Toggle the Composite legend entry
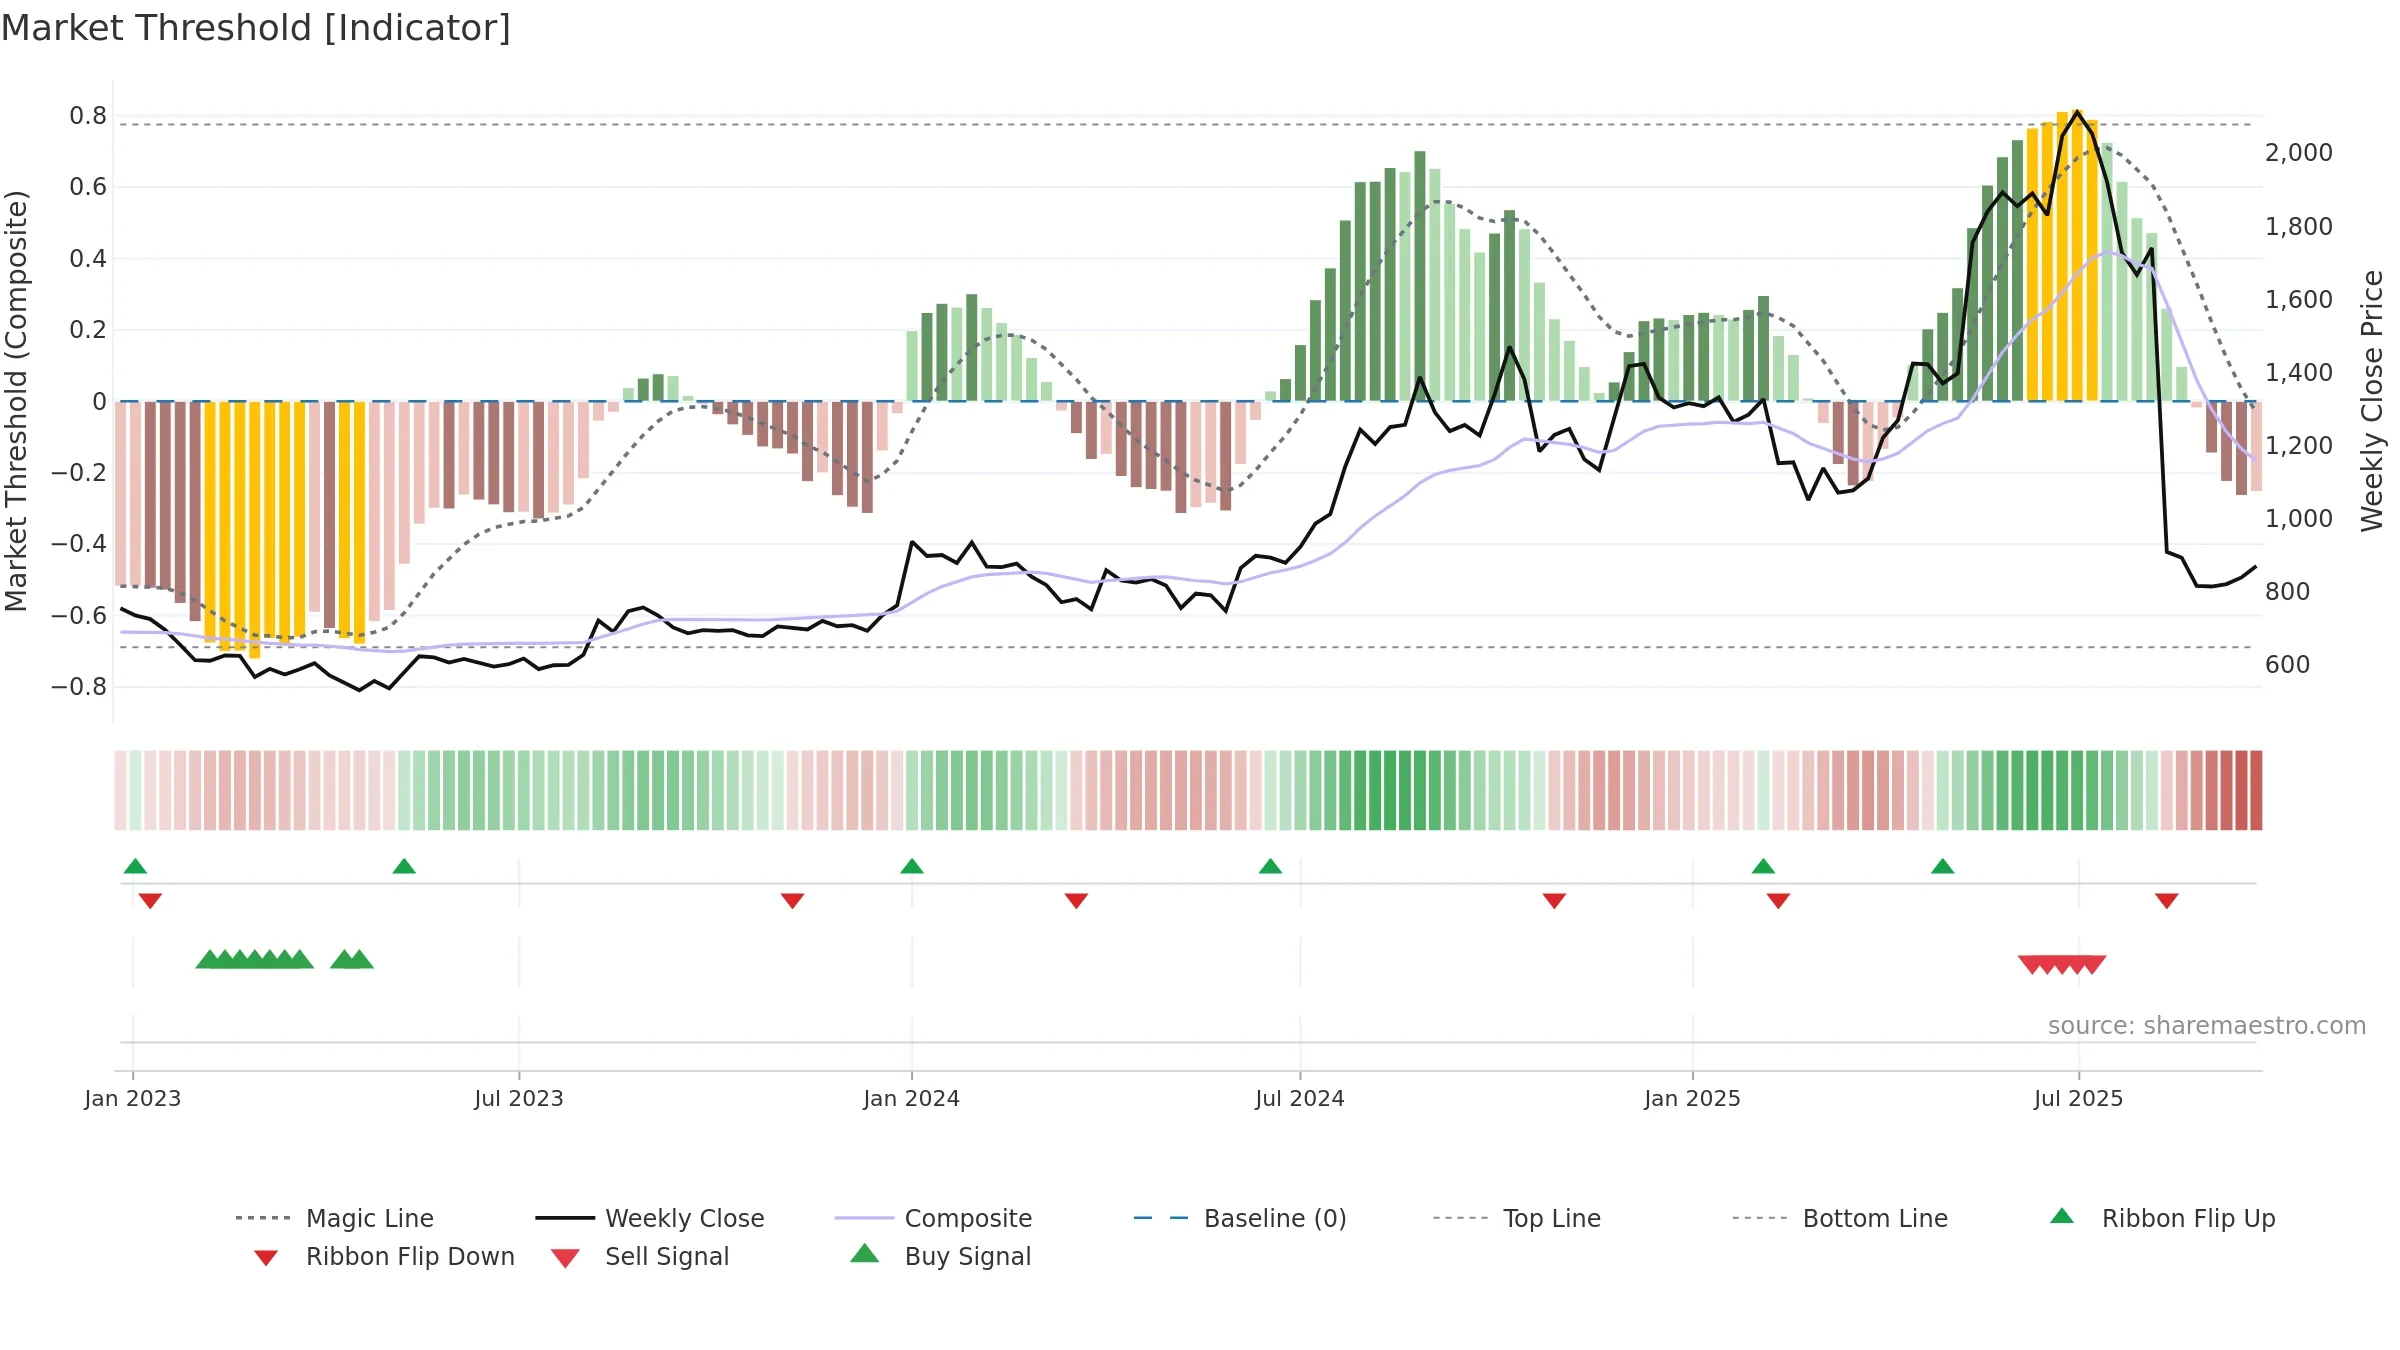 pos(933,1218)
